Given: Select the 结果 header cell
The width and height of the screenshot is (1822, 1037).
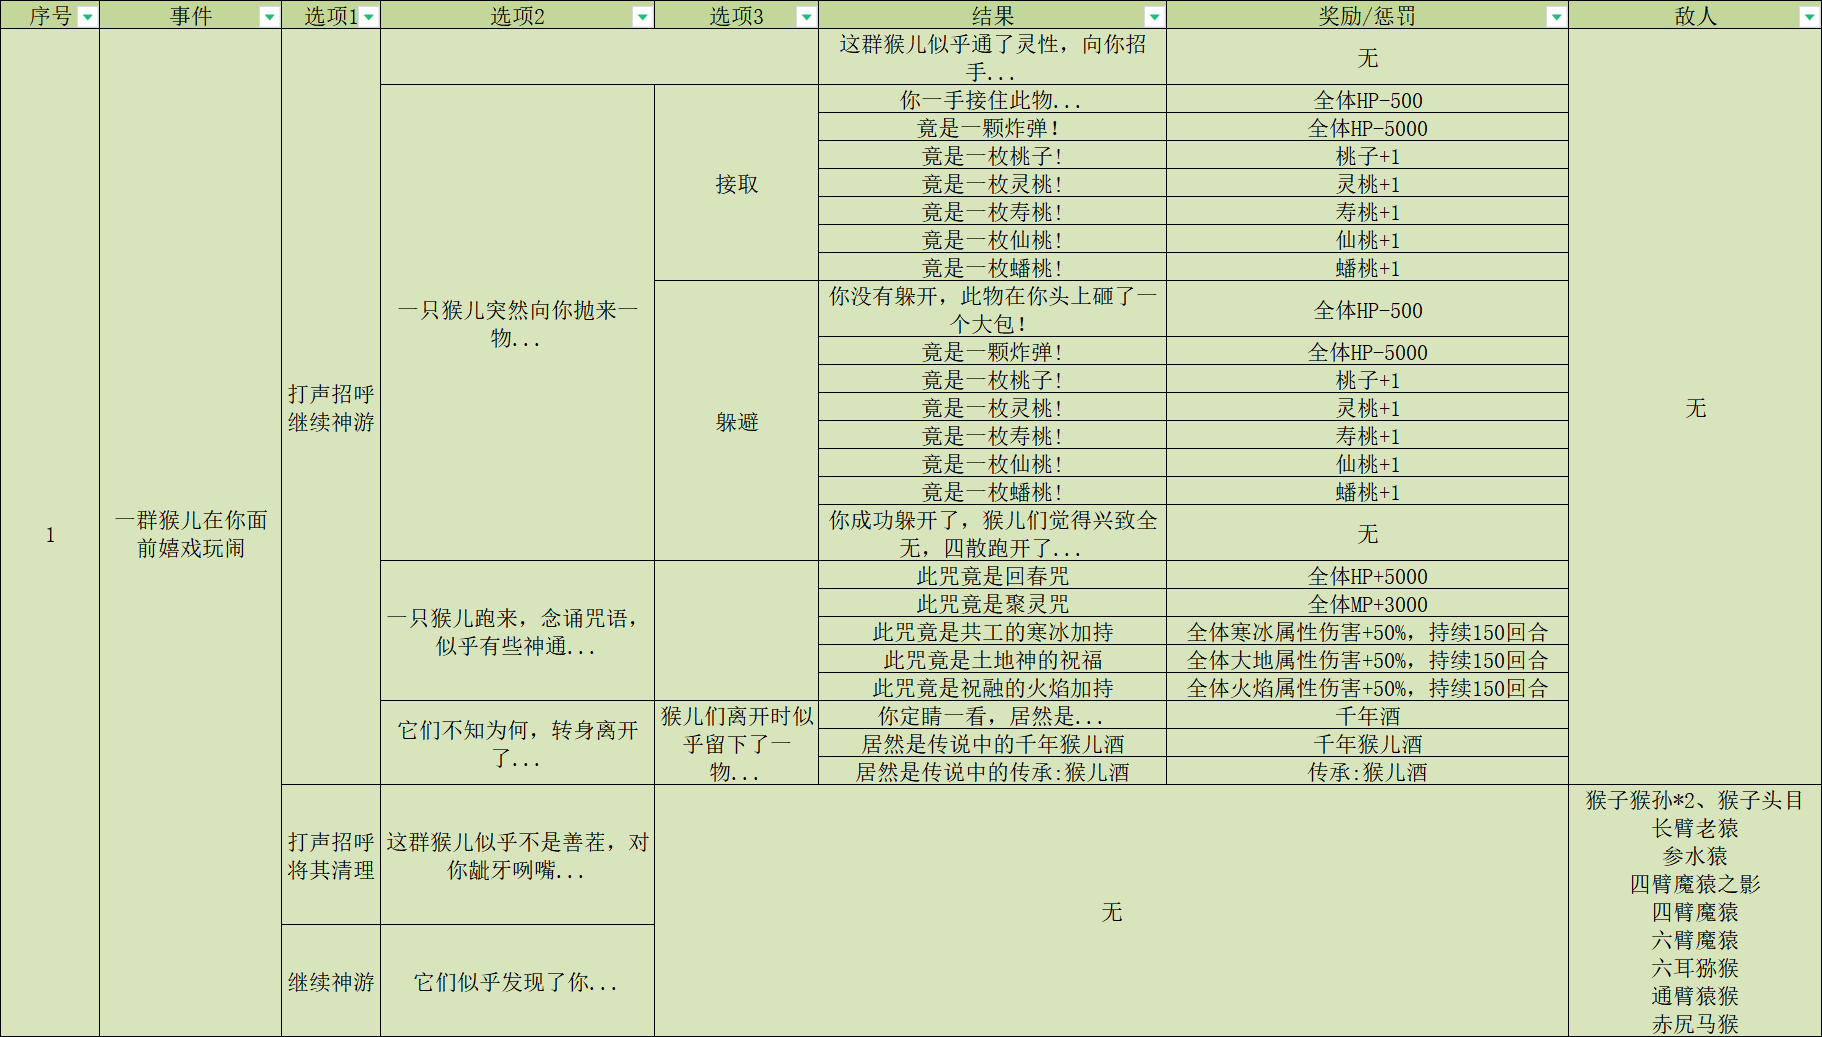Looking at the screenshot, I should pyautogui.click(x=993, y=15).
